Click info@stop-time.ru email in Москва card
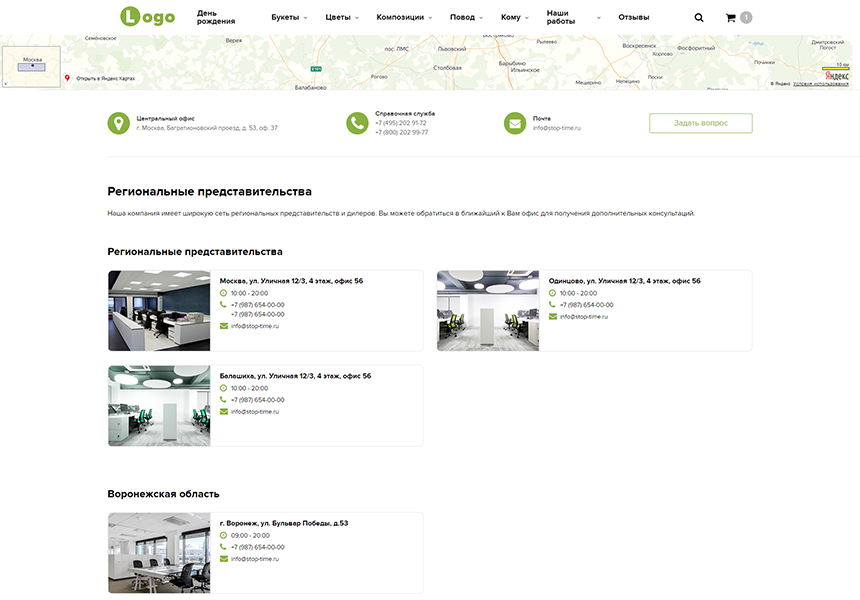860x600 pixels. (255, 326)
